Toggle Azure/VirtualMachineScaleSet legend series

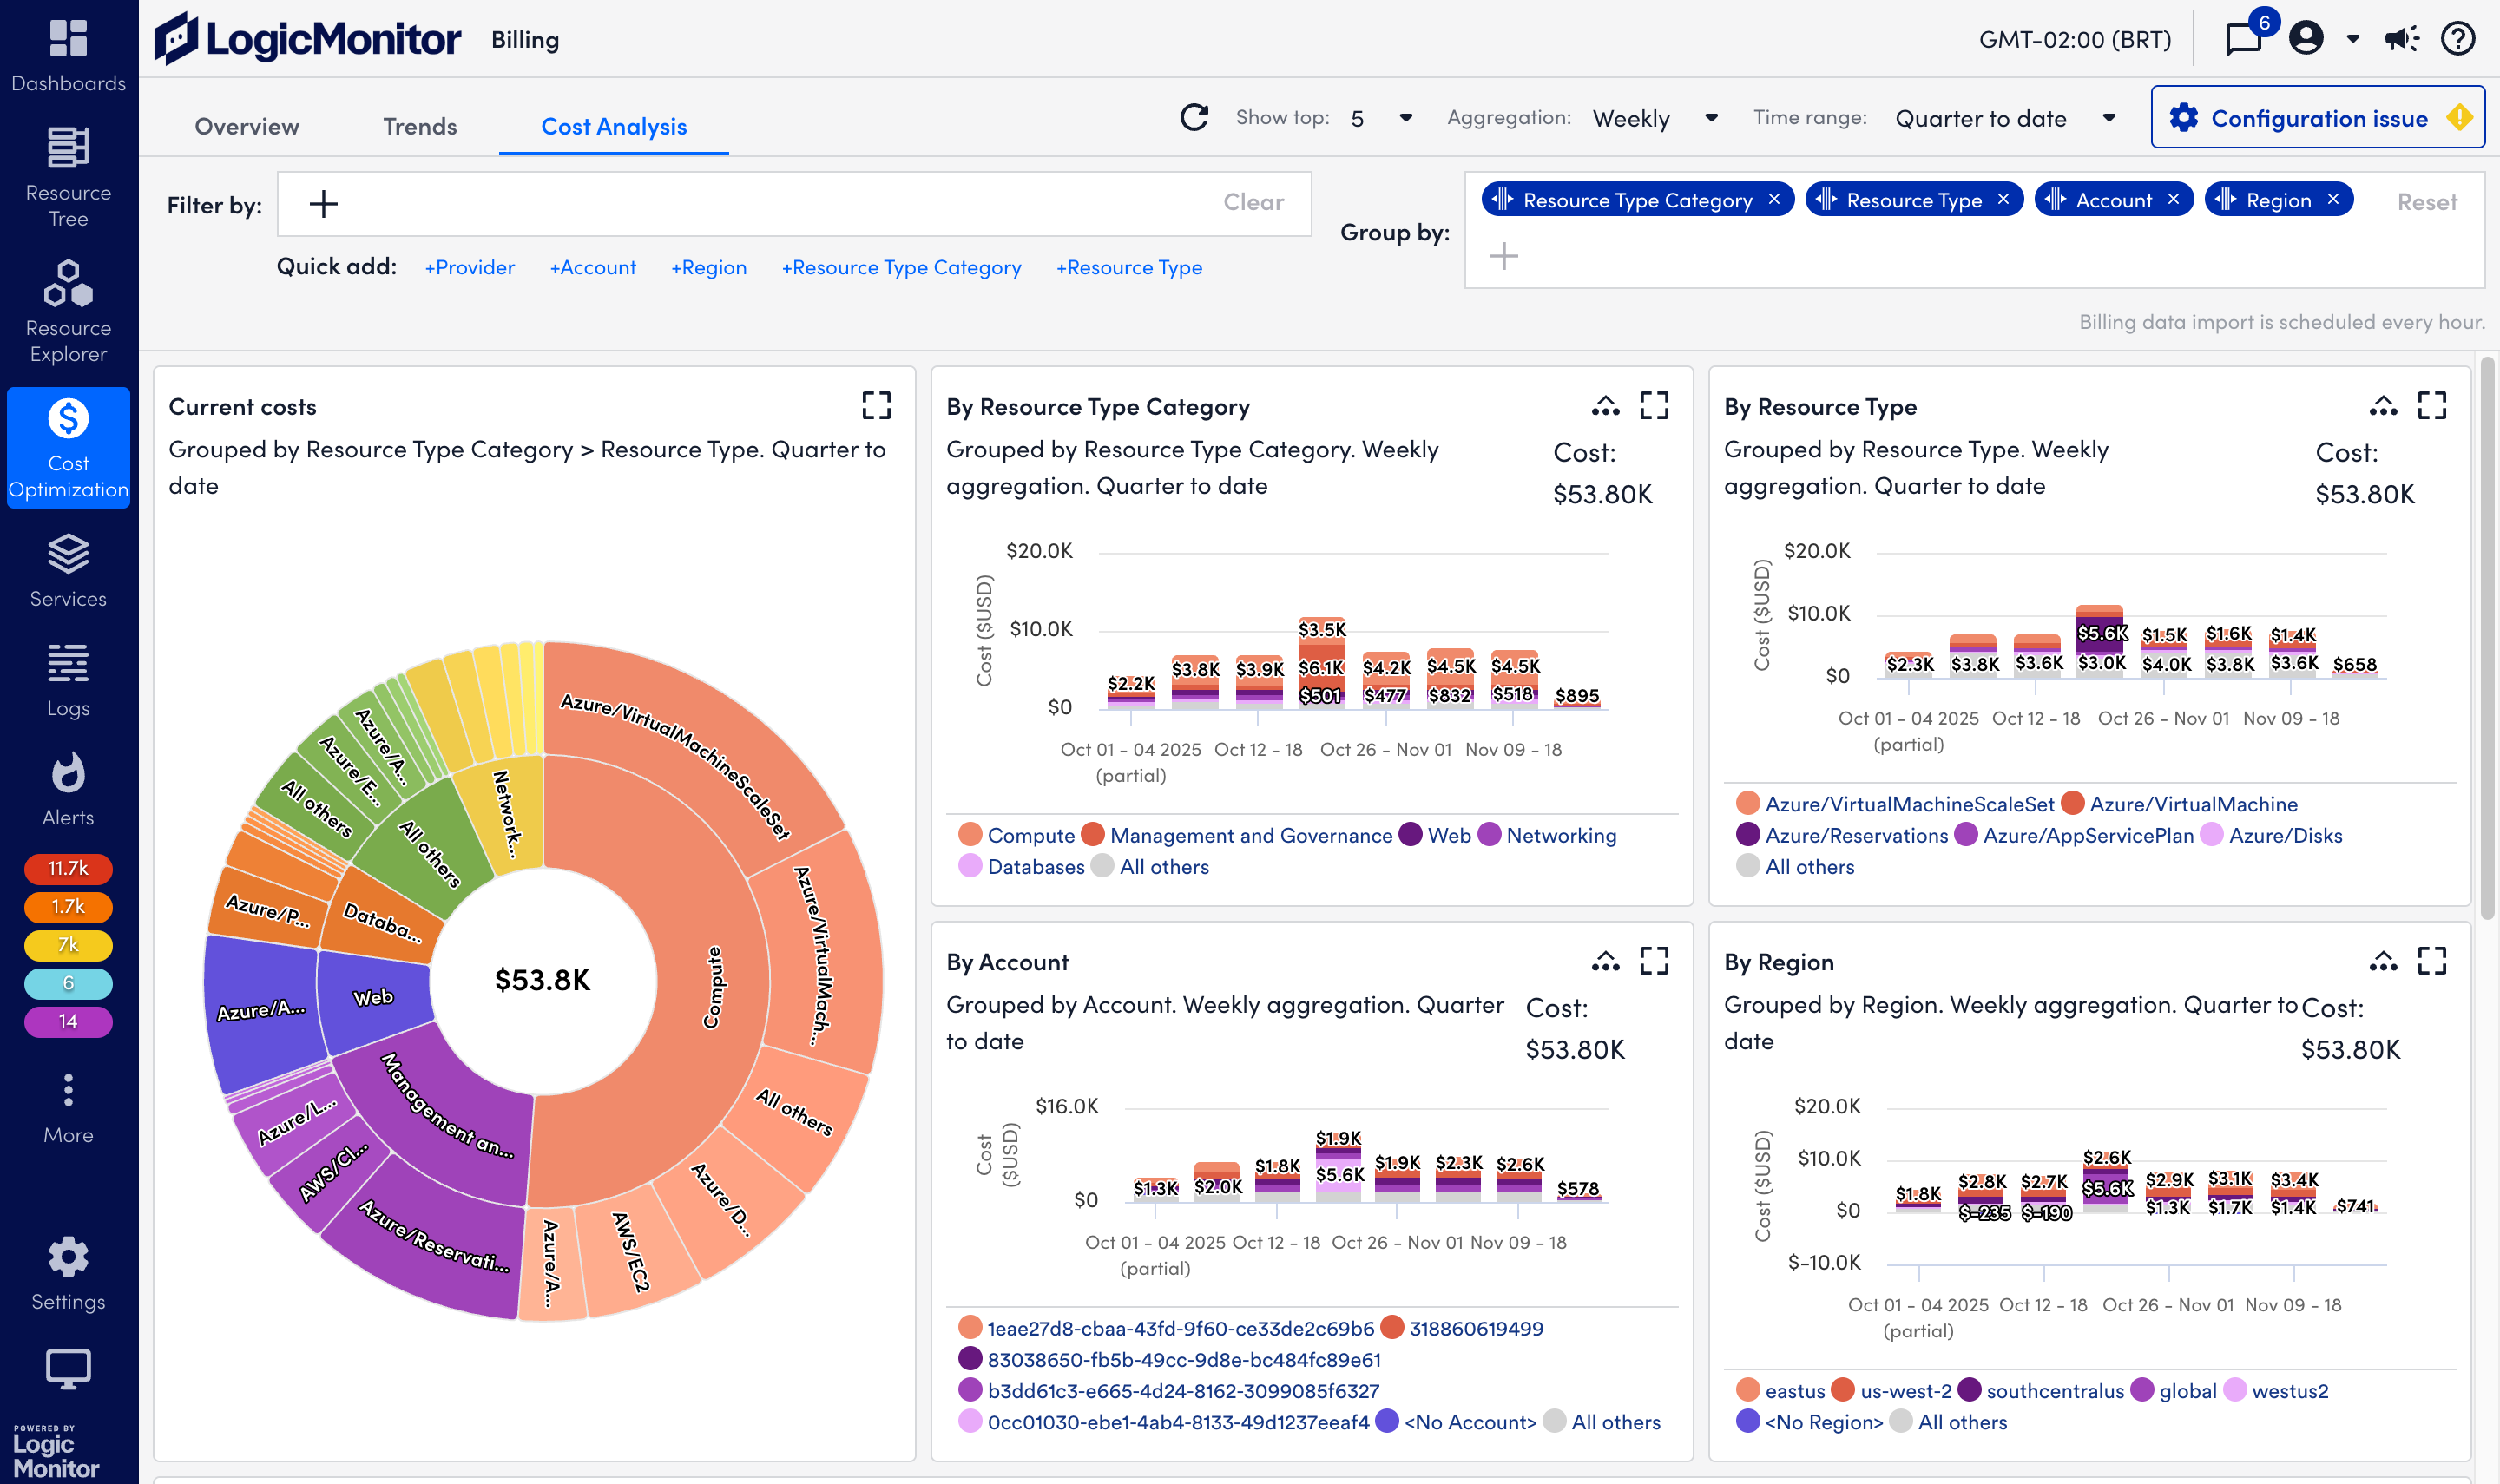(1895, 804)
